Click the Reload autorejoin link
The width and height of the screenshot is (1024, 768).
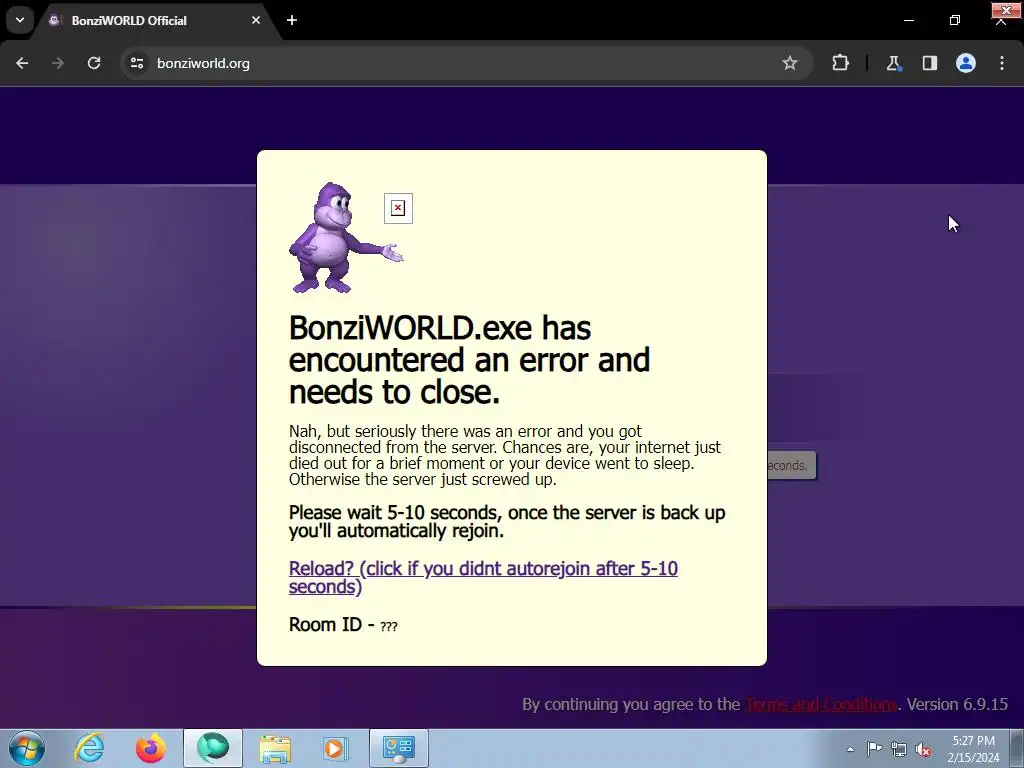[483, 577]
